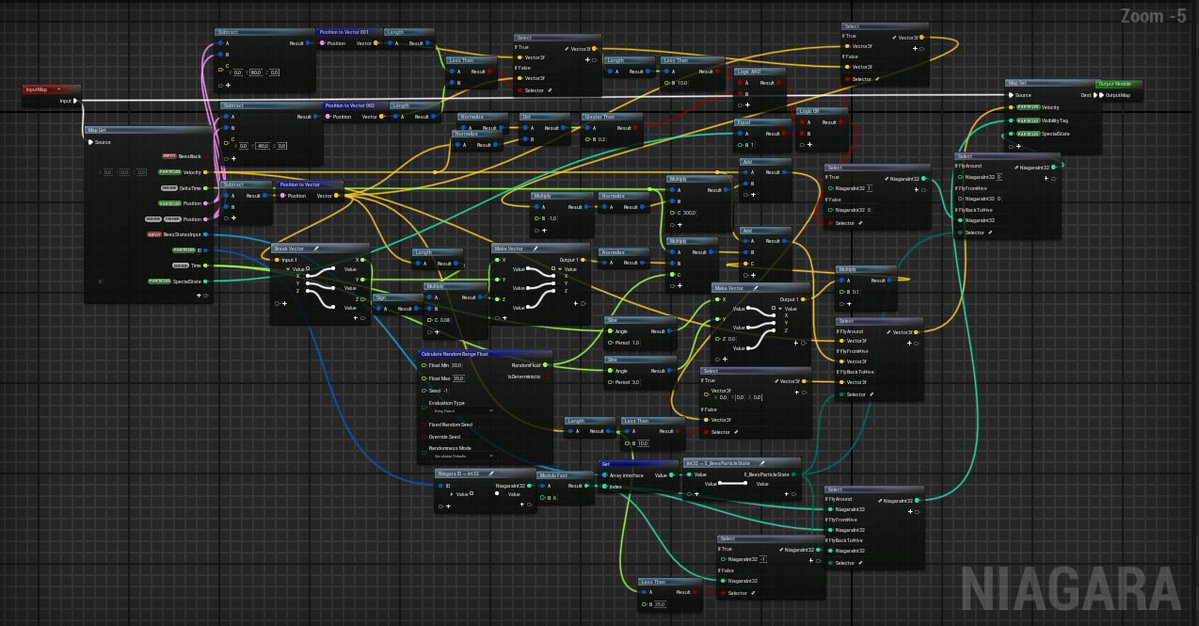
Task: Toggle the BeesBack checkbox in Map Get
Action: click(x=207, y=156)
